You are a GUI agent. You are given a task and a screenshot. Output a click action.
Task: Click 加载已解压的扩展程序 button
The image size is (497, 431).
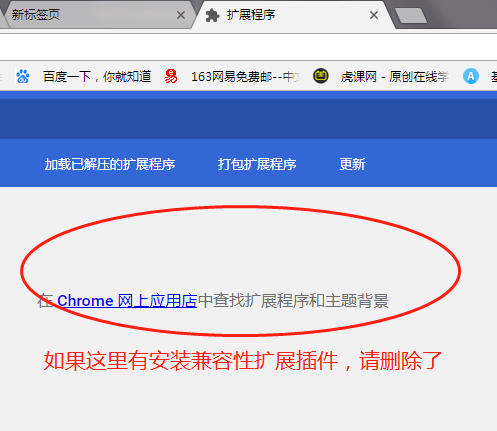tap(110, 164)
